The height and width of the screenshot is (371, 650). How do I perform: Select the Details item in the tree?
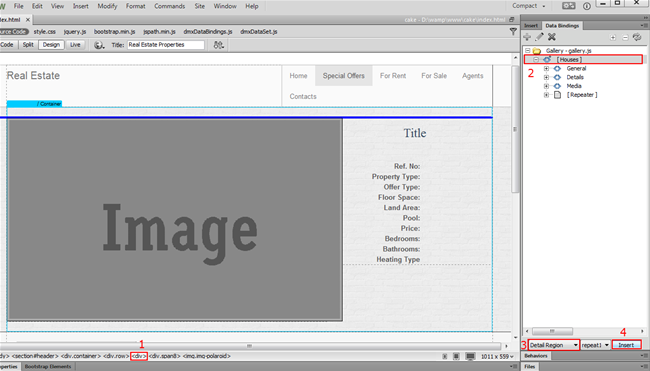(x=575, y=78)
